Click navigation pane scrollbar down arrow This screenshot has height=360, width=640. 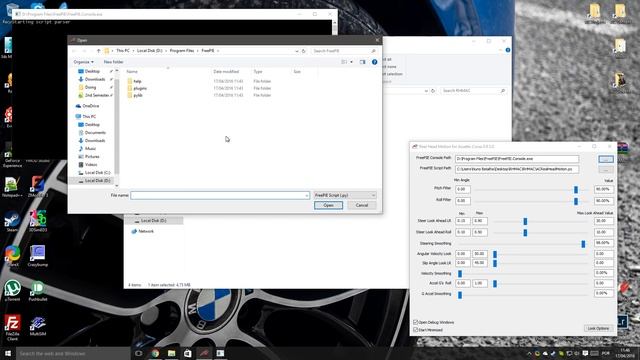pyautogui.click(x=117, y=186)
